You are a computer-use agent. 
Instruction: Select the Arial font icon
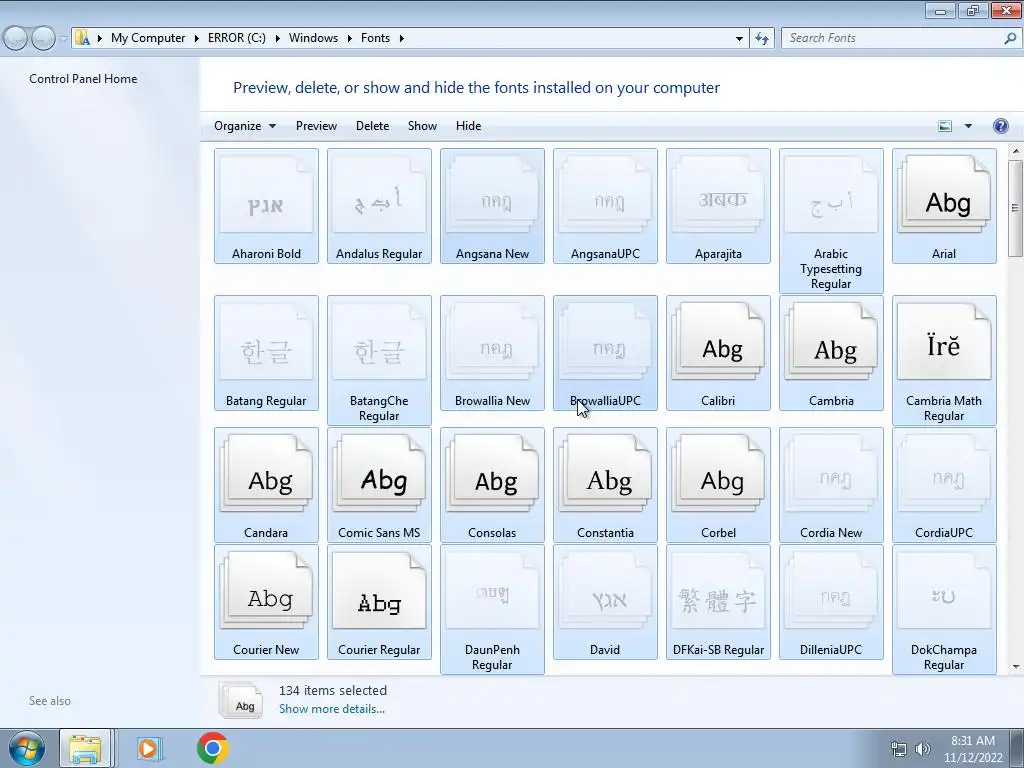pos(944,206)
